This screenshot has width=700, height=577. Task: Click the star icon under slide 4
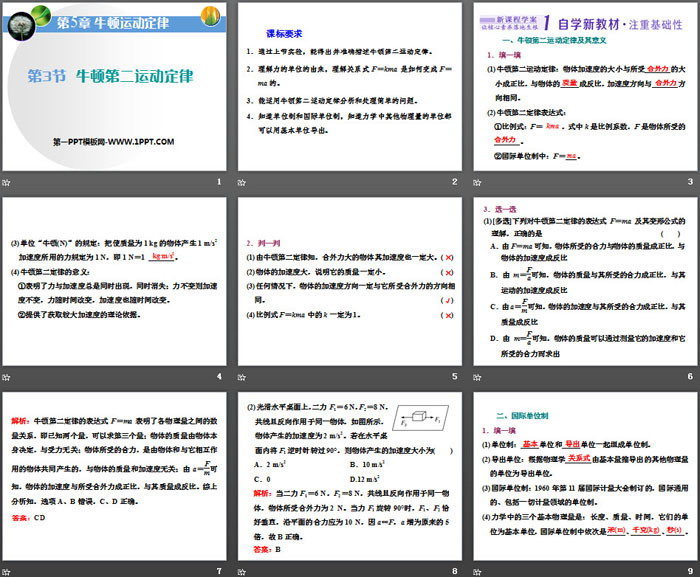click(x=9, y=376)
